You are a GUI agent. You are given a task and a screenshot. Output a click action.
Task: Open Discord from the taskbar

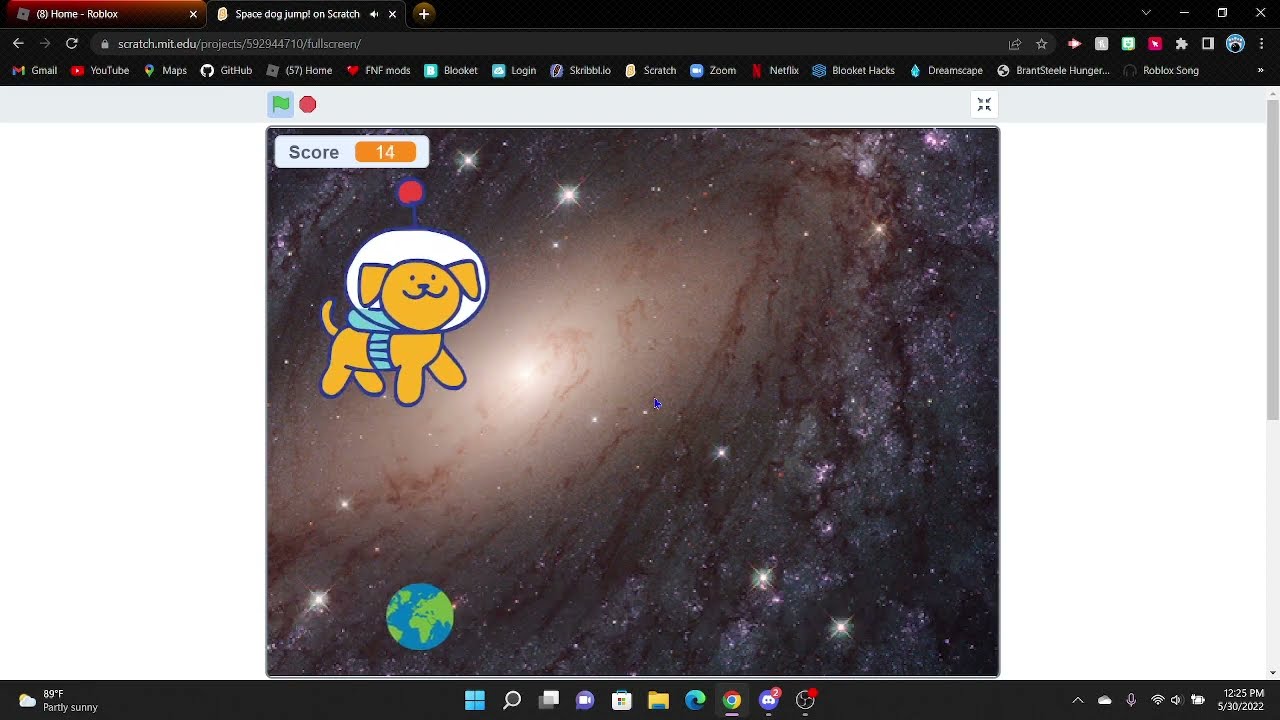(x=768, y=700)
